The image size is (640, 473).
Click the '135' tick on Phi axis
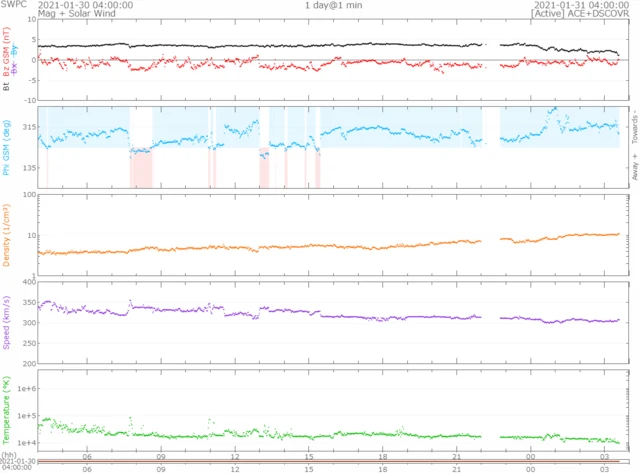(x=29, y=168)
